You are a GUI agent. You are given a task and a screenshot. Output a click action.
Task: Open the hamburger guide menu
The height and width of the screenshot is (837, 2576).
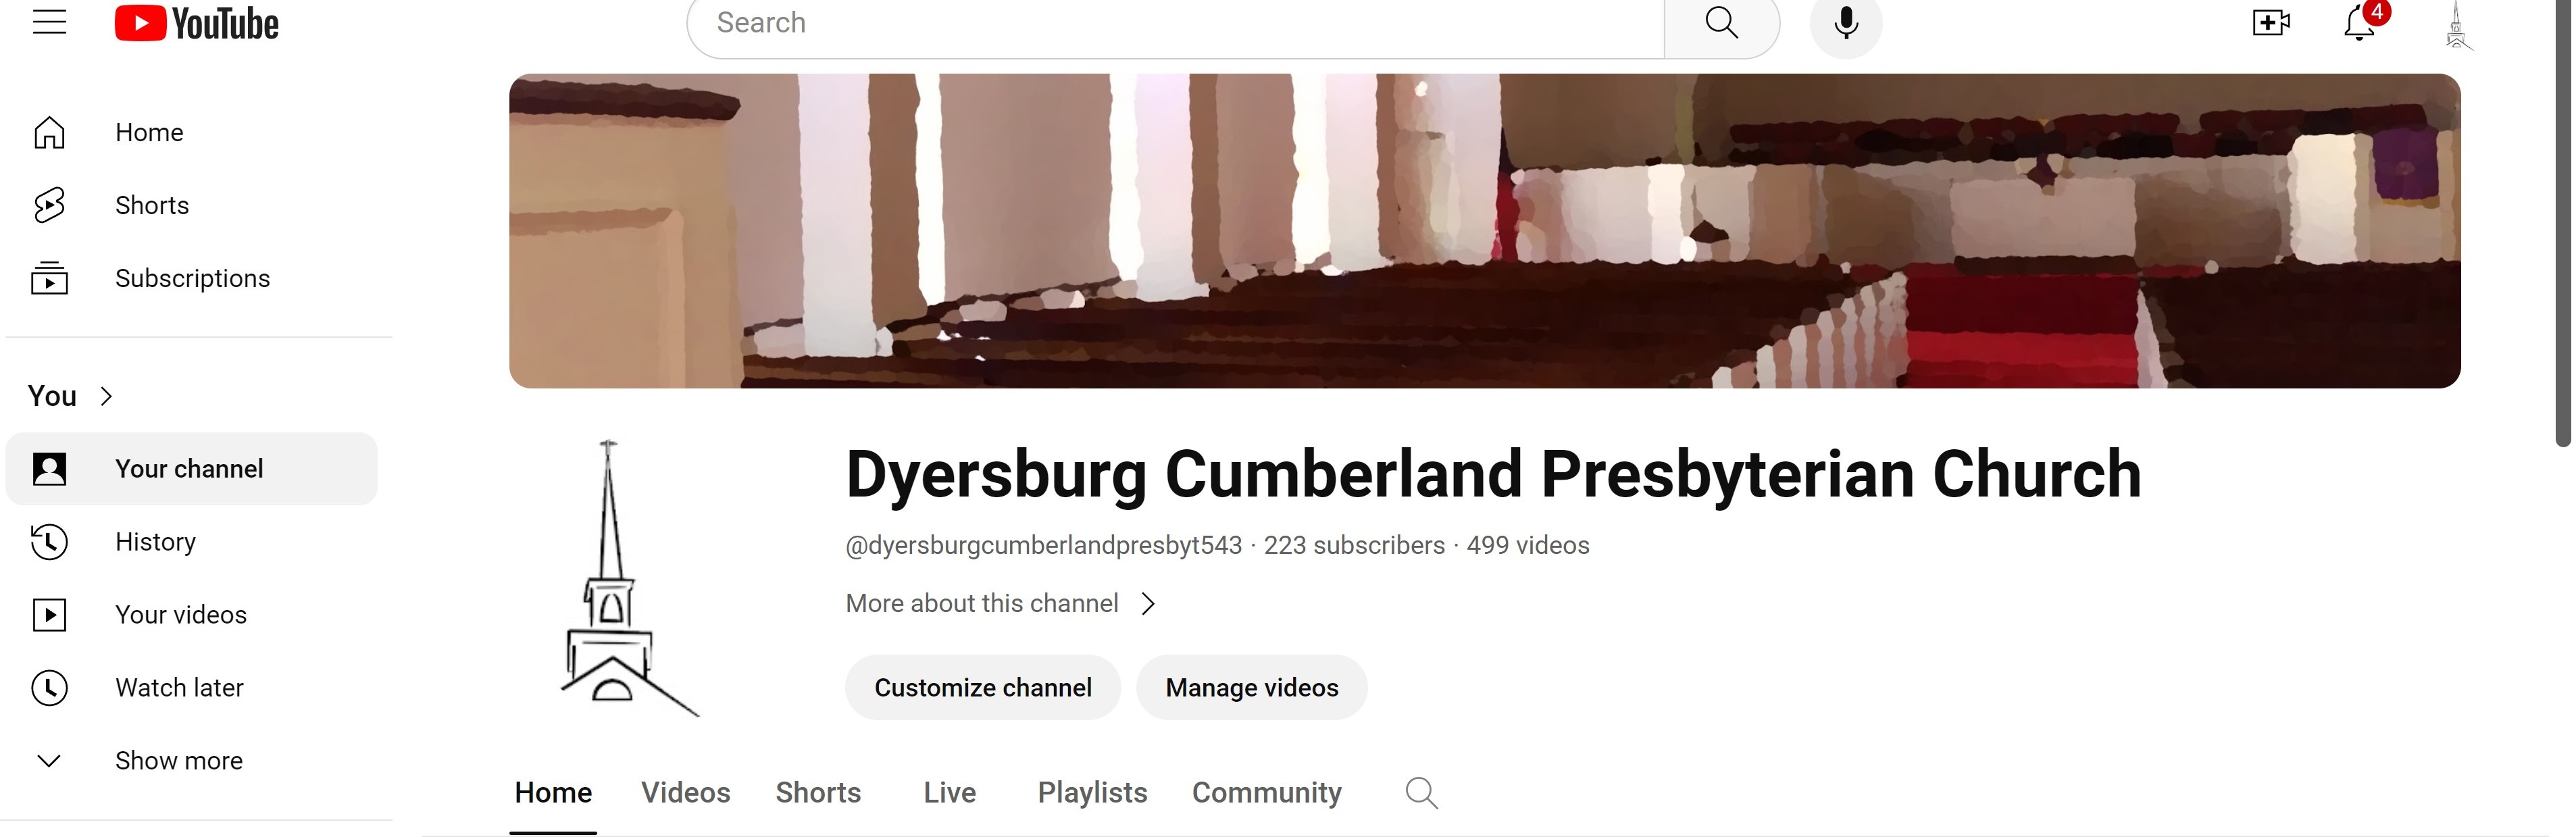[x=49, y=22]
